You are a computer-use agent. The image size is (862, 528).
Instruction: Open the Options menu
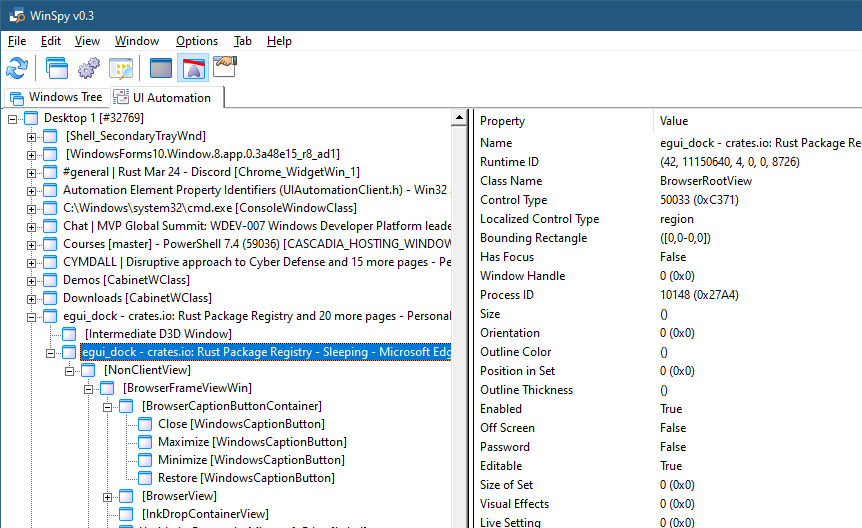coord(197,41)
